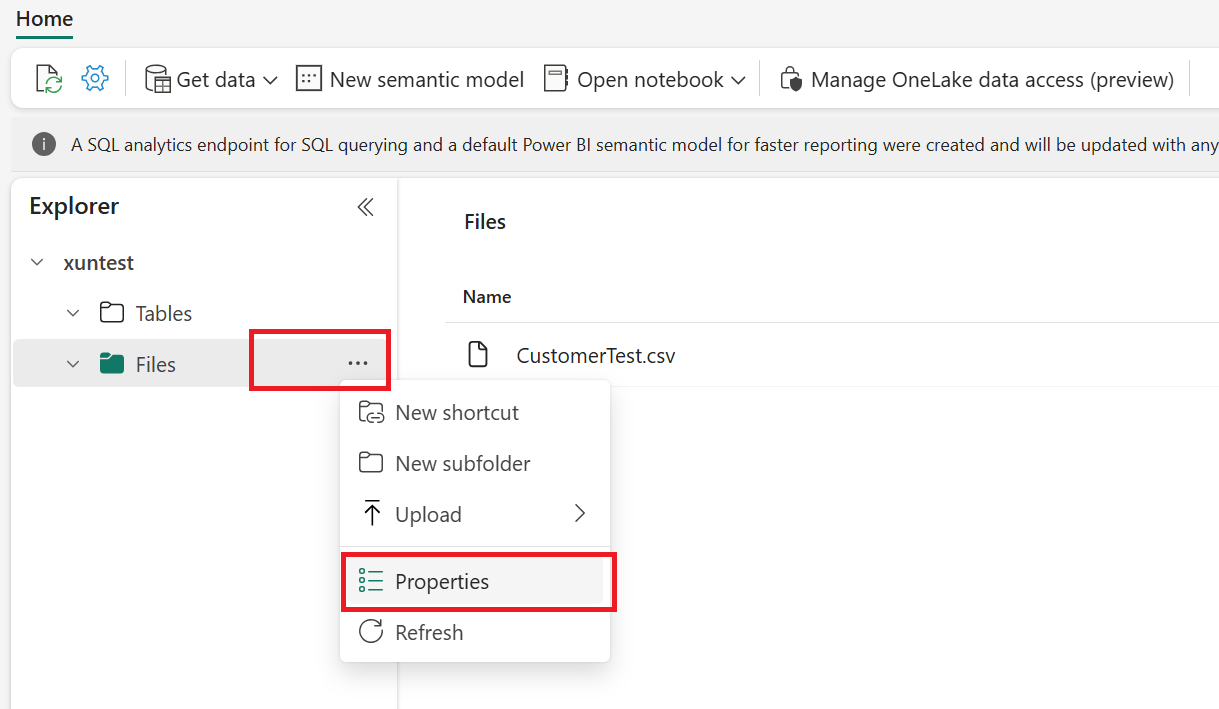This screenshot has height=709, width=1219.
Task: Expand the Tables folder chevron
Action: tap(73, 314)
